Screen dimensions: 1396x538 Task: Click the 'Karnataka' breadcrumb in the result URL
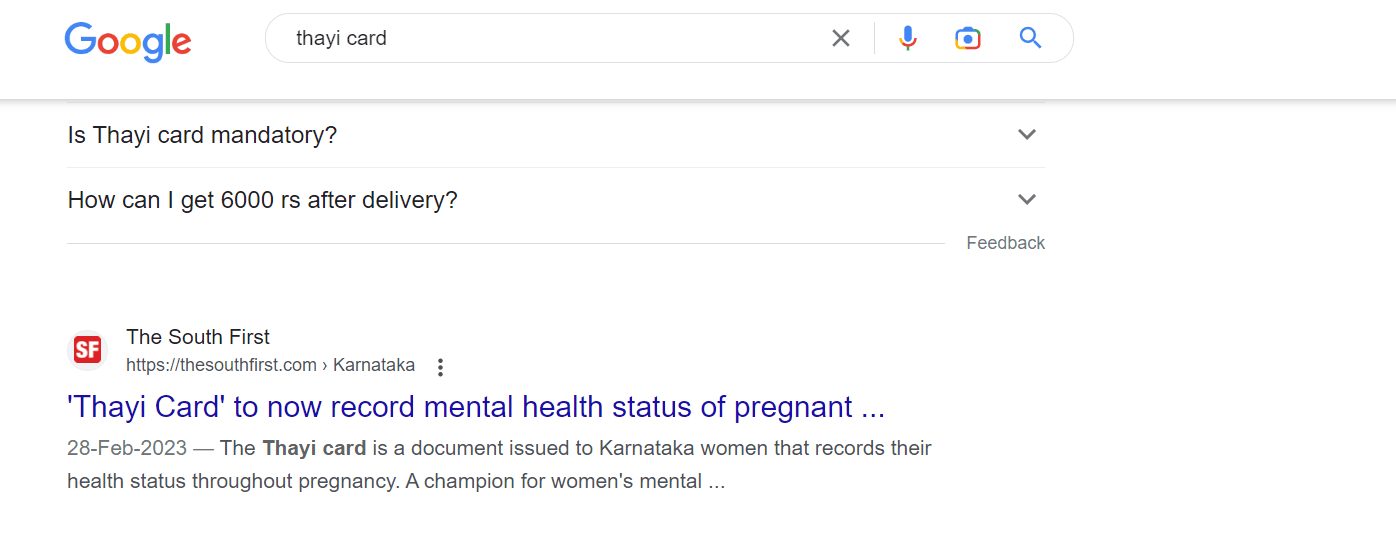tap(374, 365)
